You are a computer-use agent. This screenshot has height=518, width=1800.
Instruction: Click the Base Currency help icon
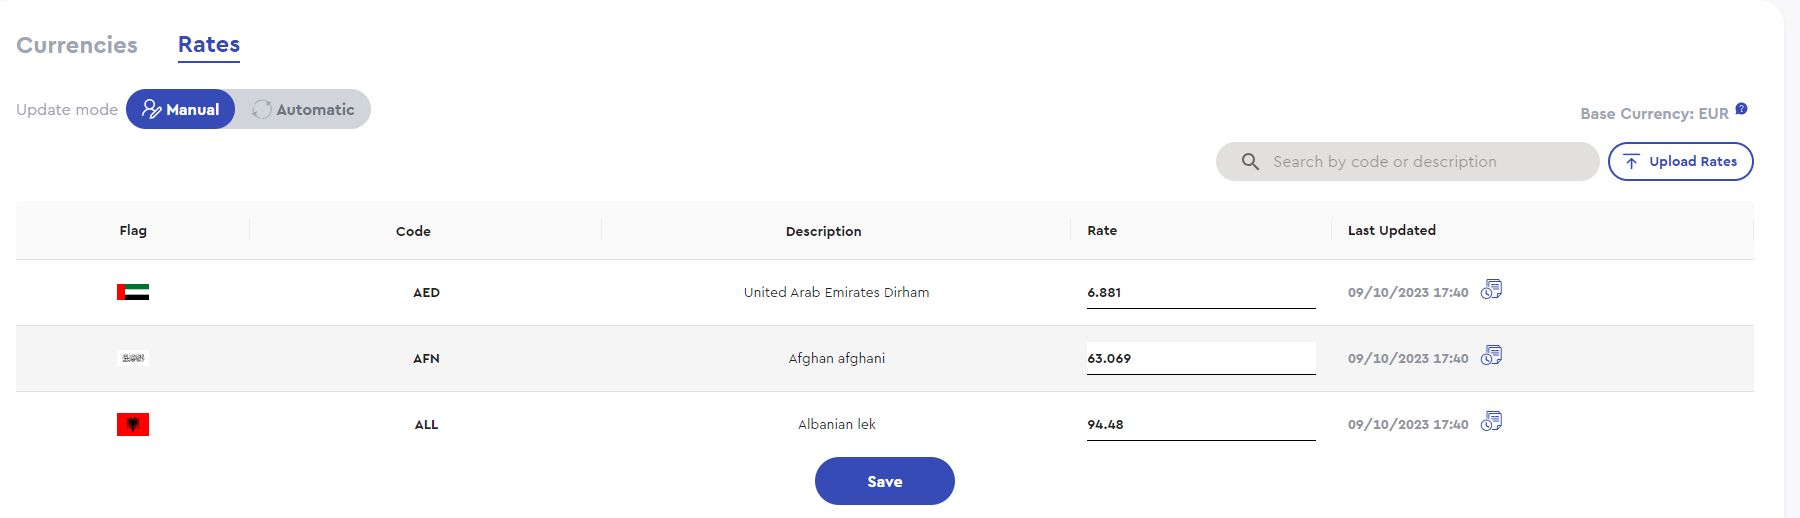click(x=1741, y=109)
